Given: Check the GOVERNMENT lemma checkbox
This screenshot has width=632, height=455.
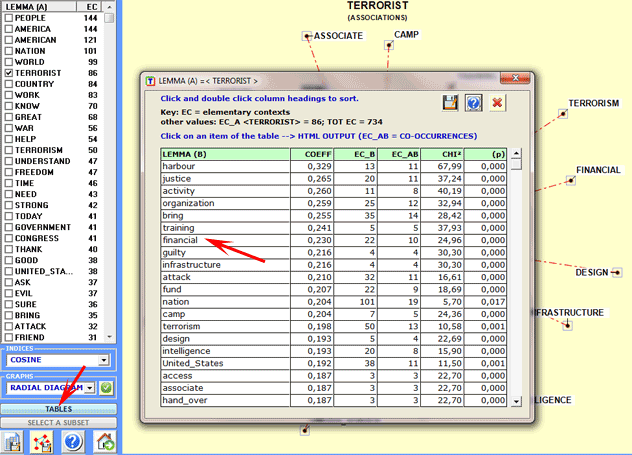Looking at the screenshot, I should [x=8, y=227].
